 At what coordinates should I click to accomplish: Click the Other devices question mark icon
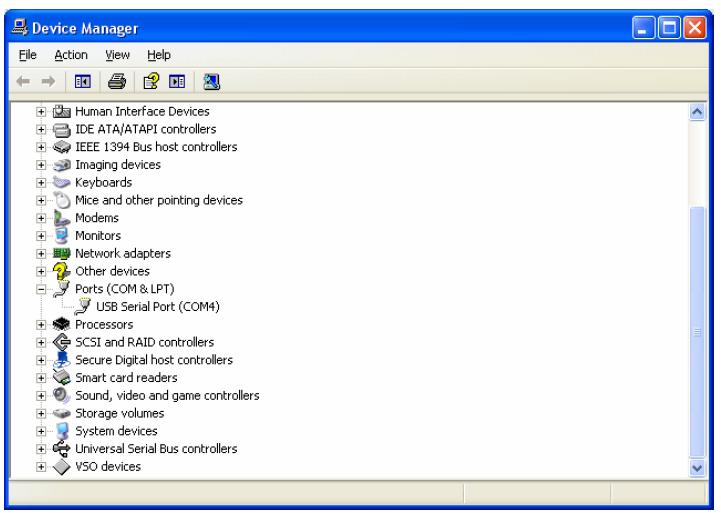coord(62,271)
